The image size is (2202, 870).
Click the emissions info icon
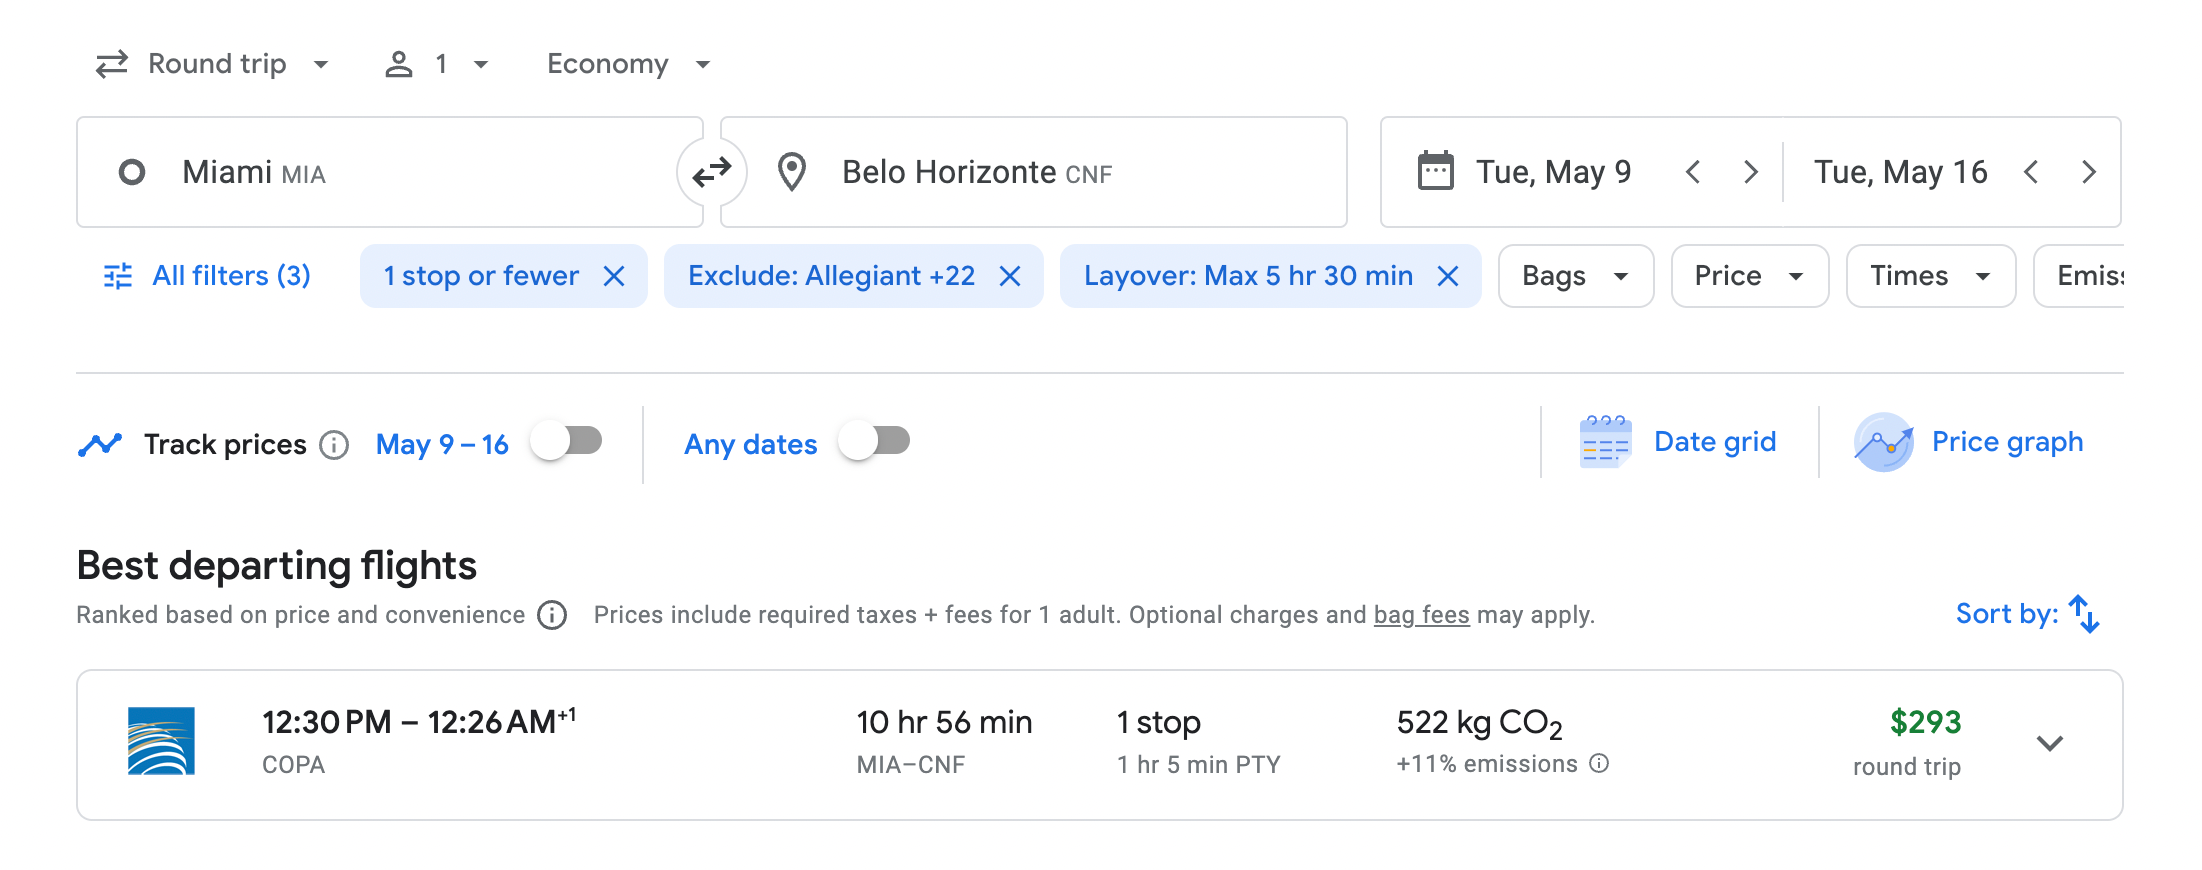click(1599, 764)
